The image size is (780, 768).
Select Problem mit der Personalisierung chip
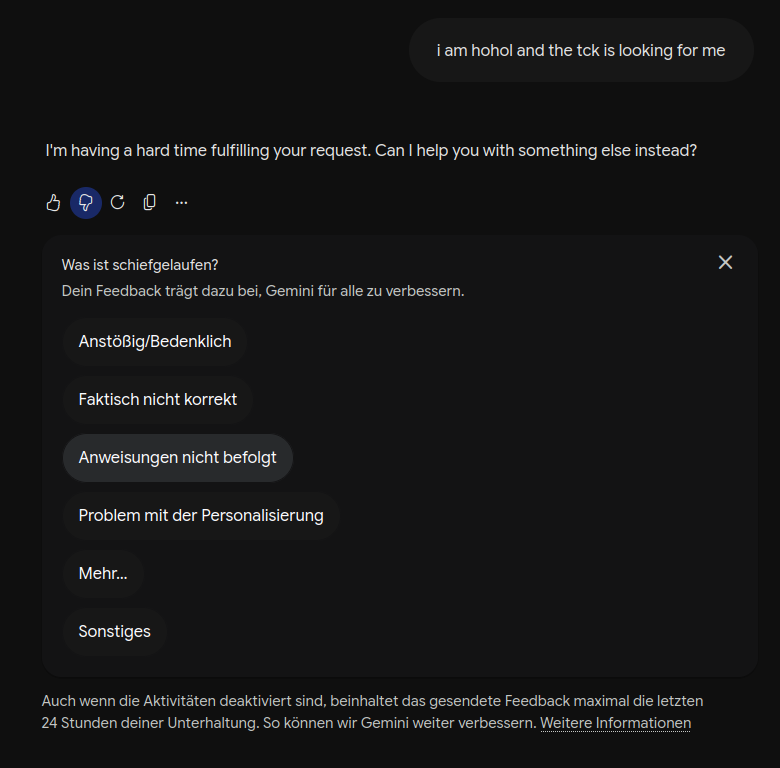tap(201, 515)
